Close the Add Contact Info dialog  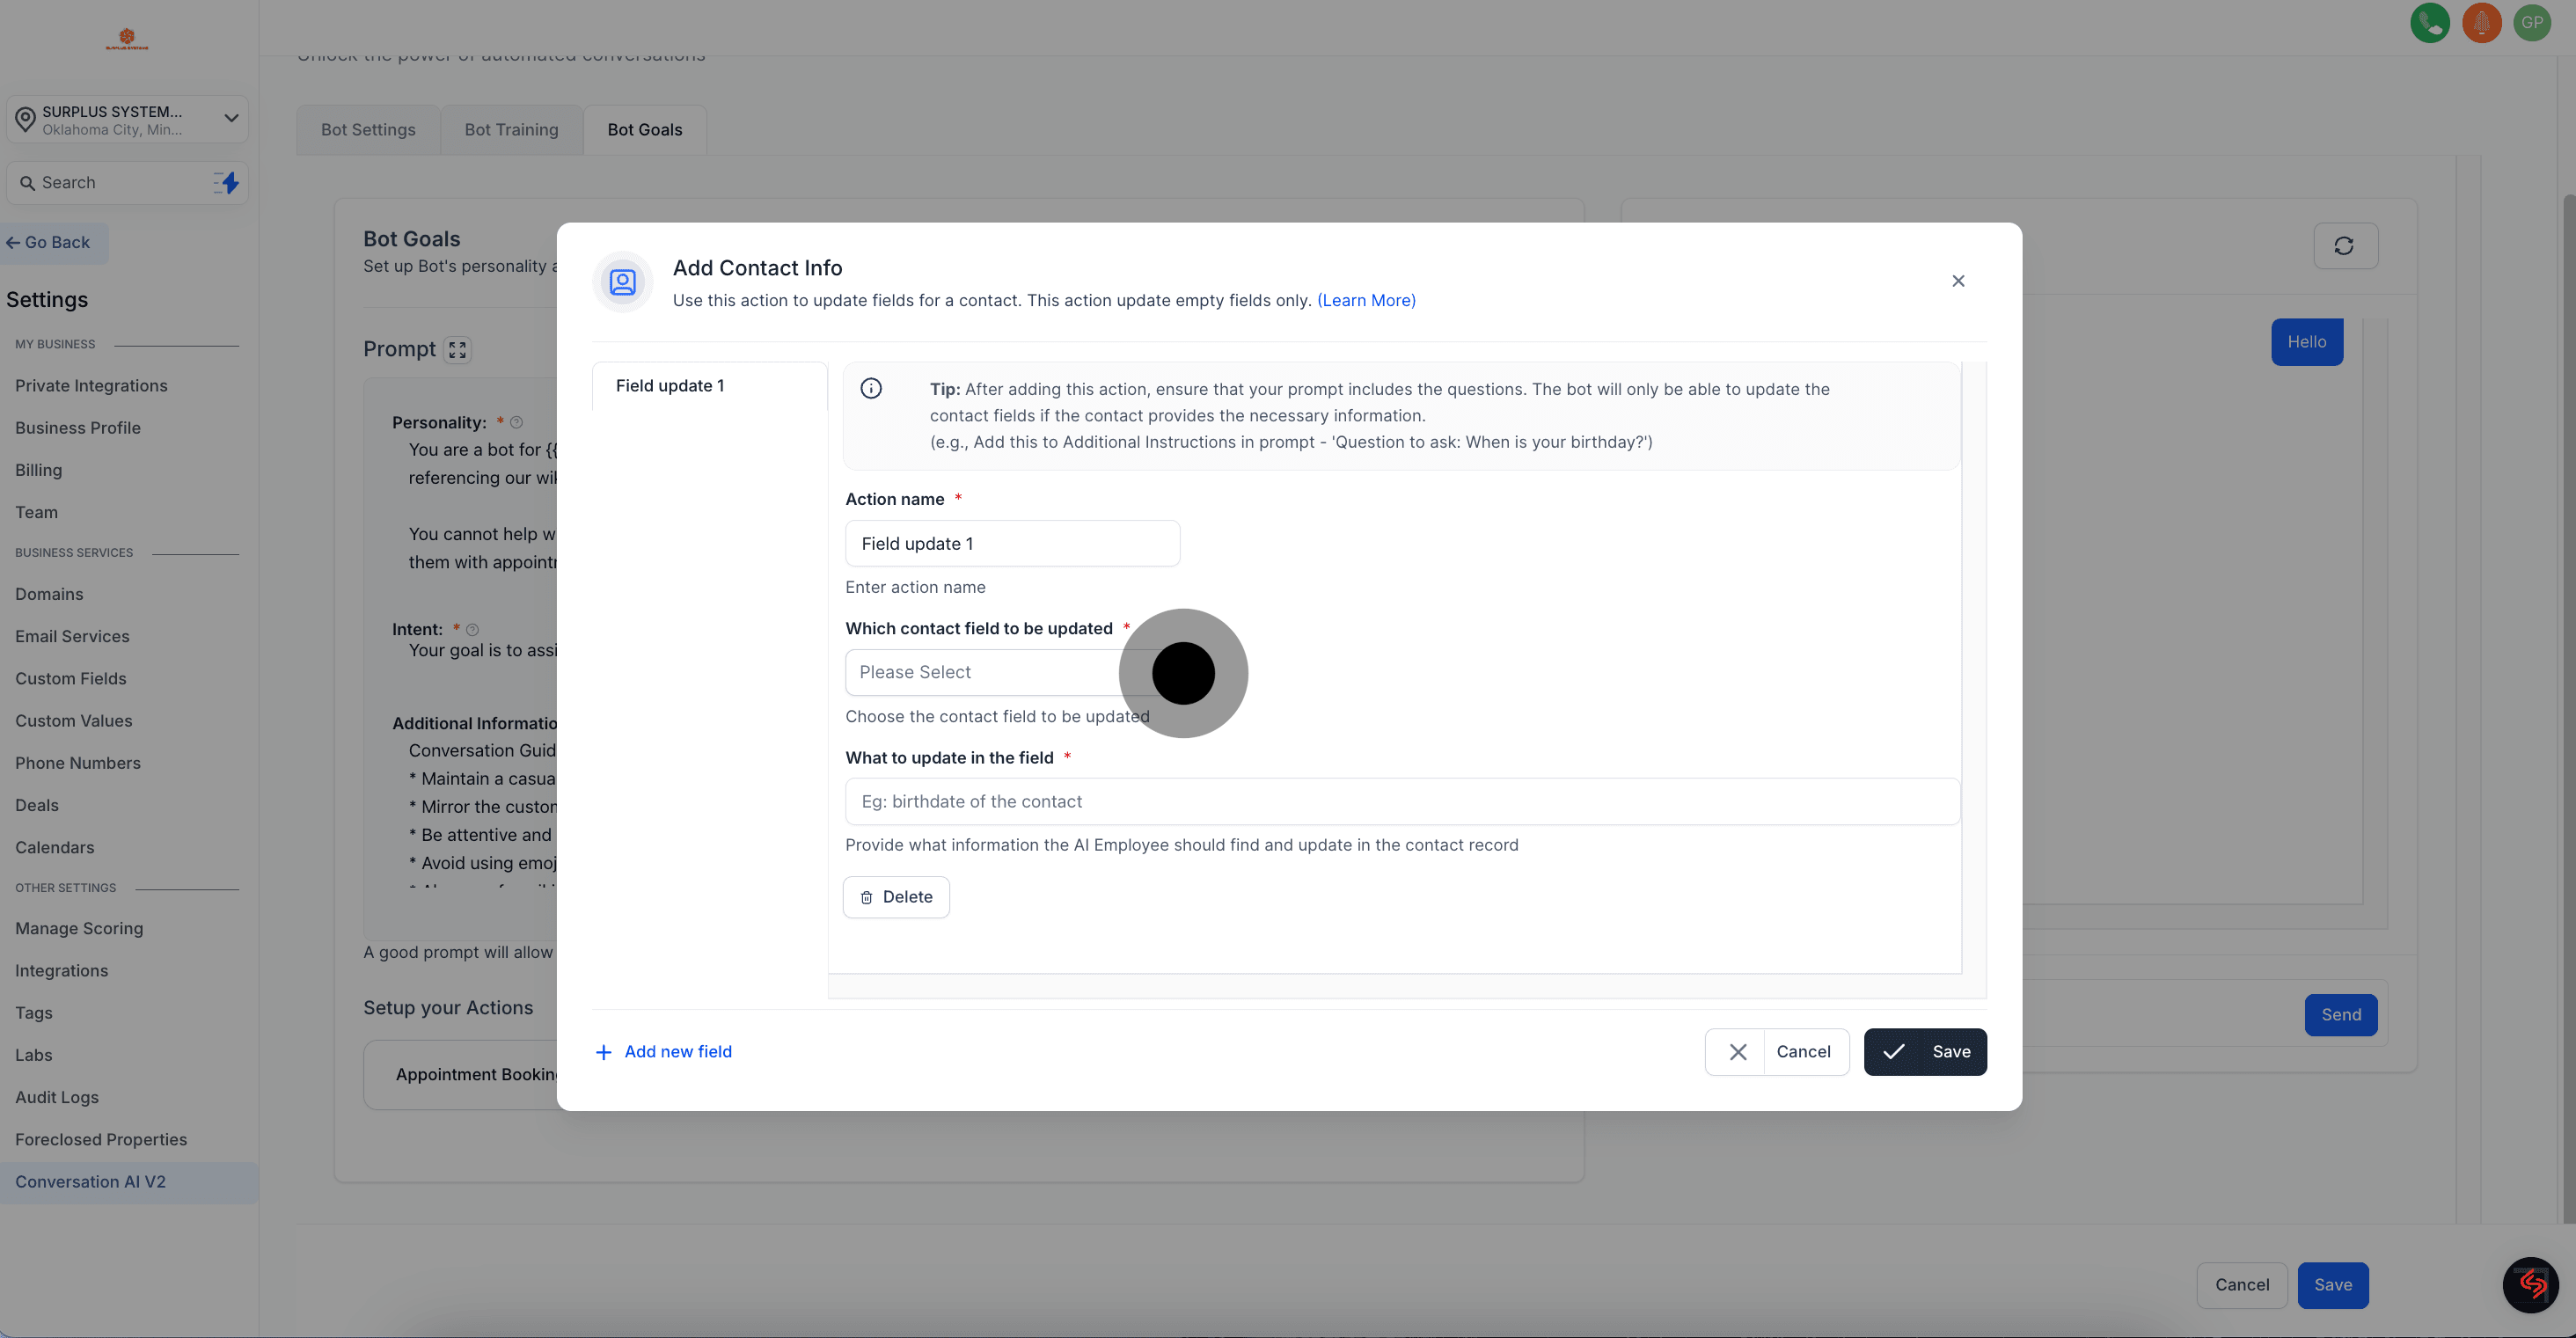pos(1958,281)
